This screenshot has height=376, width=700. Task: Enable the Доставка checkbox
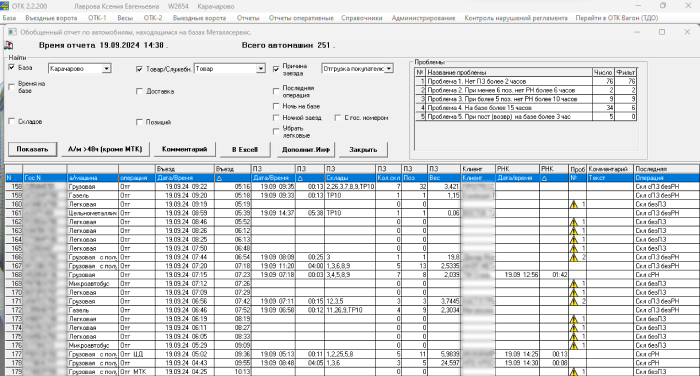pyautogui.click(x=139, y=91)
